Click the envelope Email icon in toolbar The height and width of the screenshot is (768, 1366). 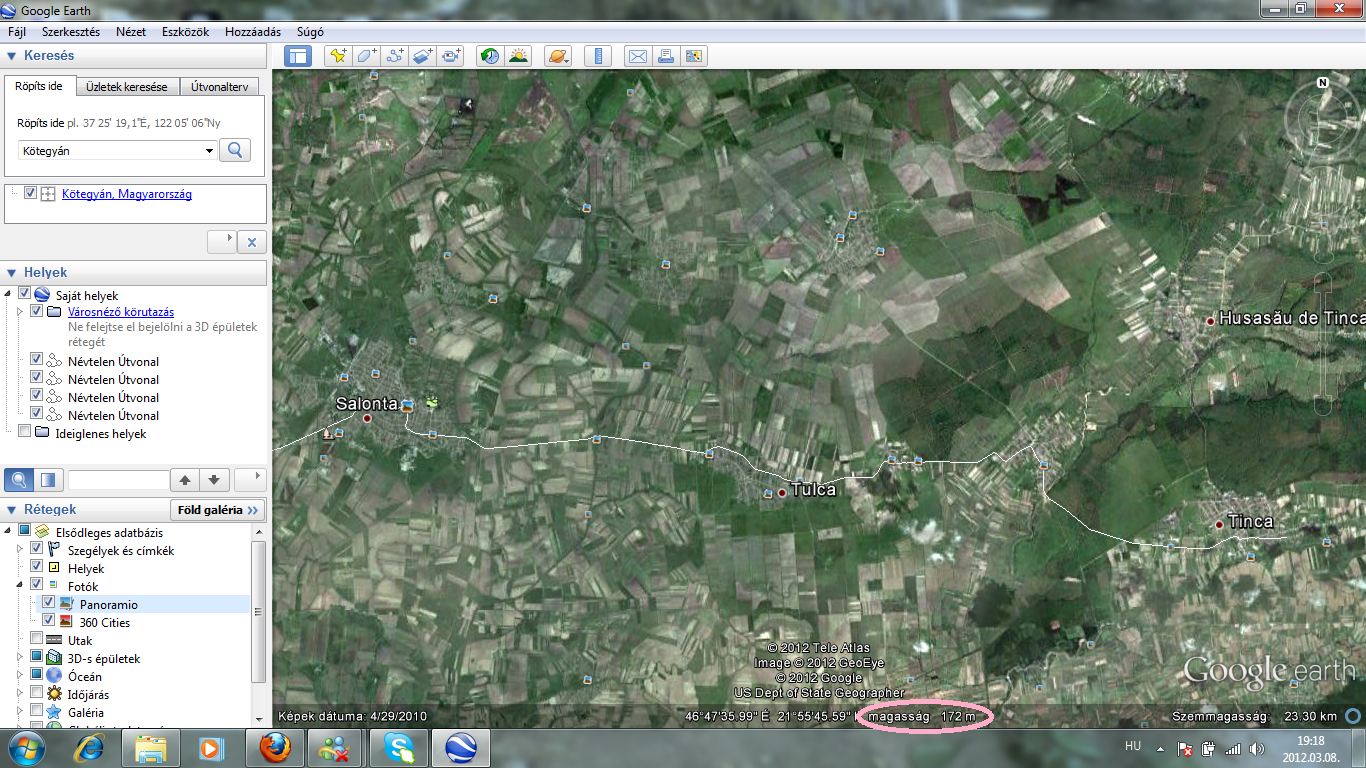click(637, 56)
